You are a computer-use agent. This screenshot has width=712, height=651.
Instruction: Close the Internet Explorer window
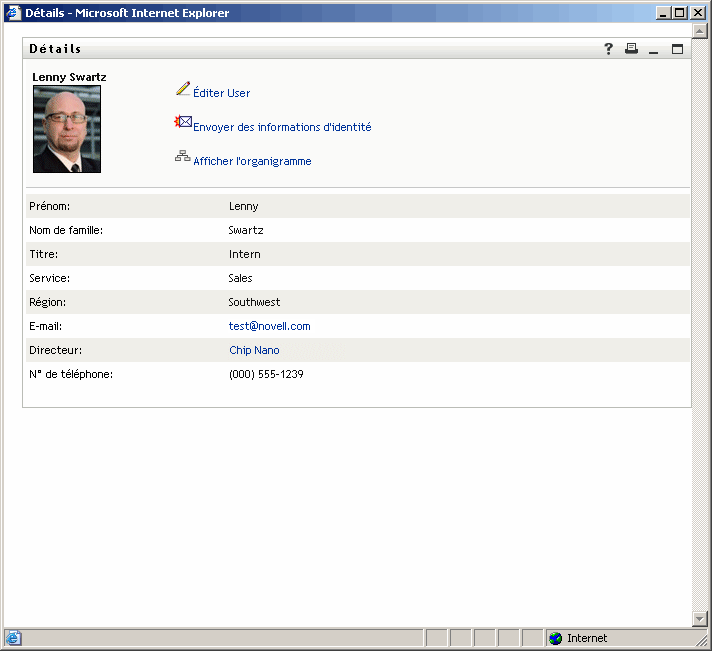[697, 13]
